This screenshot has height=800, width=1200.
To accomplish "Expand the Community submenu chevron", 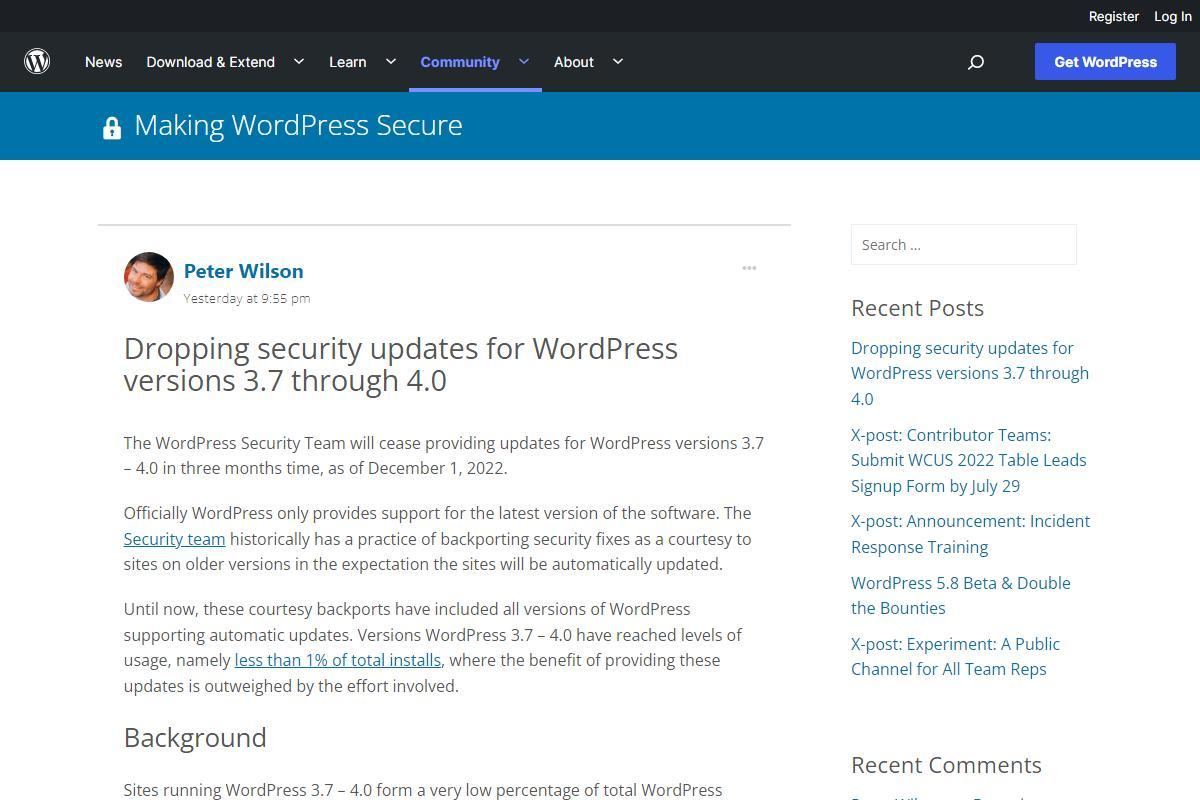I will tap(523, 62).
